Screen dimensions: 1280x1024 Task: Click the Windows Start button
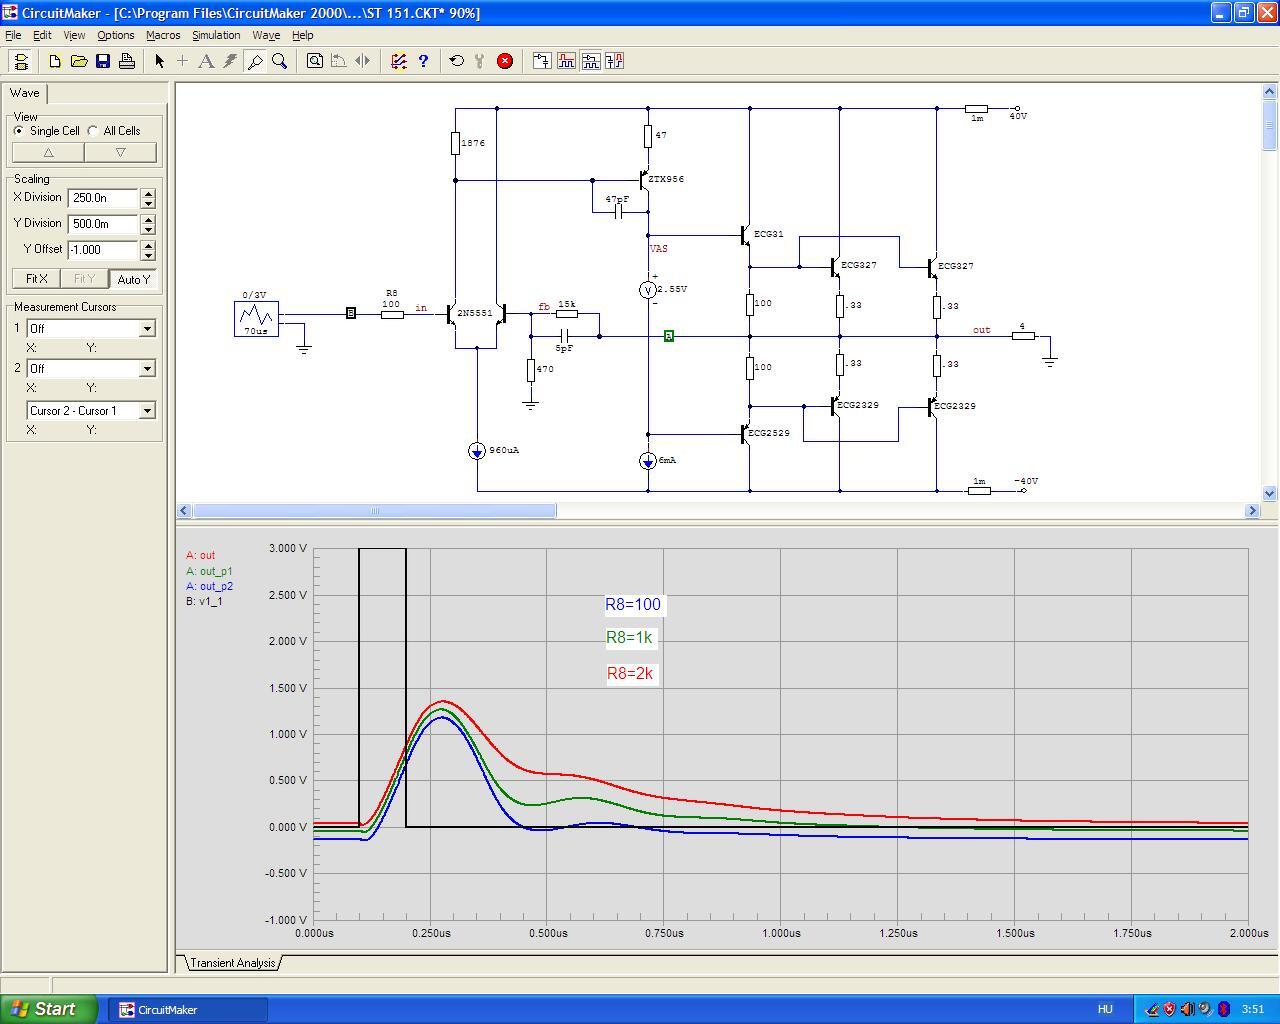point(49,1009)
